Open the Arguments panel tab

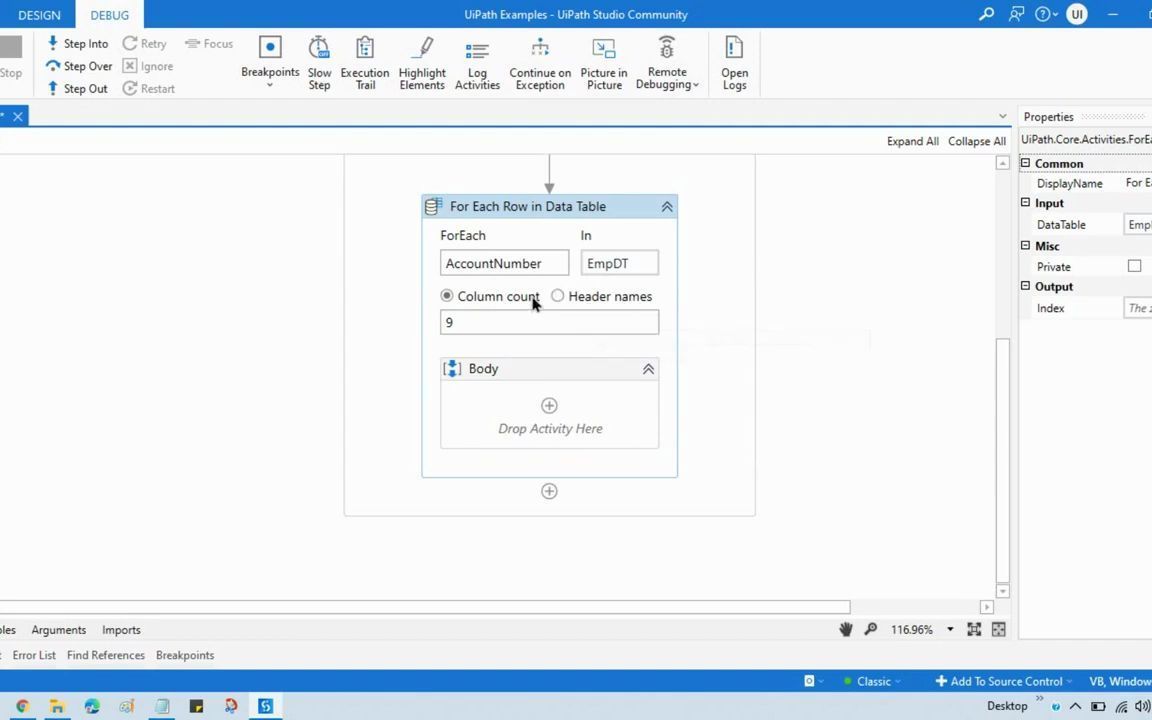(59, 630)
